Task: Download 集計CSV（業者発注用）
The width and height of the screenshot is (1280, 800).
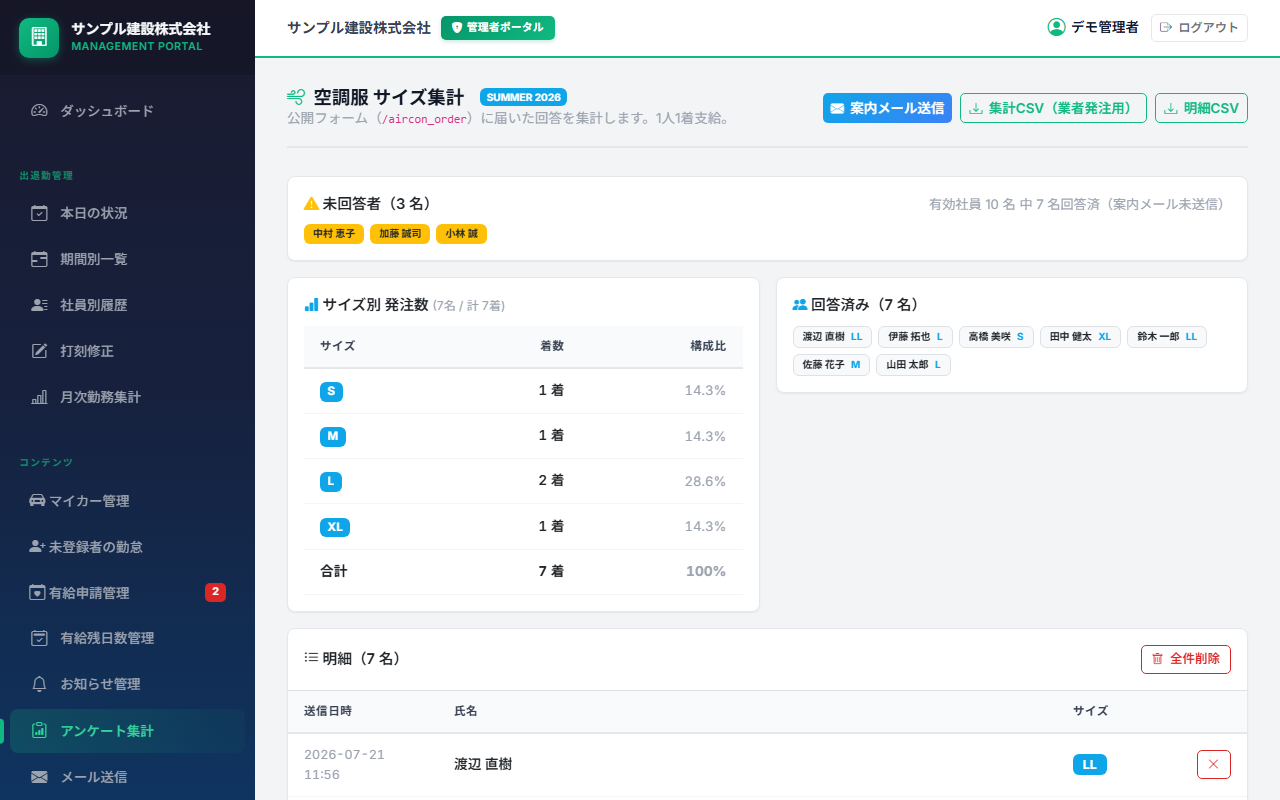Action: (1053, 108)
